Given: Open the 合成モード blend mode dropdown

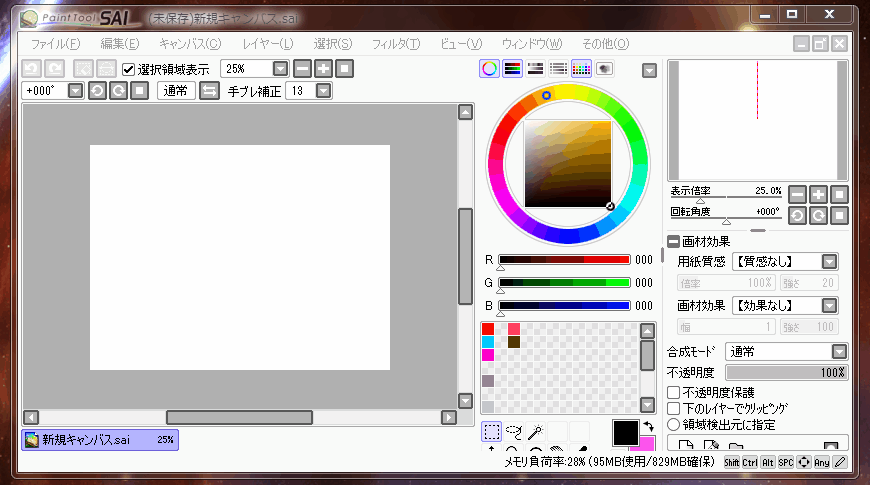Looking at the screenshot, I should (839, 351).
